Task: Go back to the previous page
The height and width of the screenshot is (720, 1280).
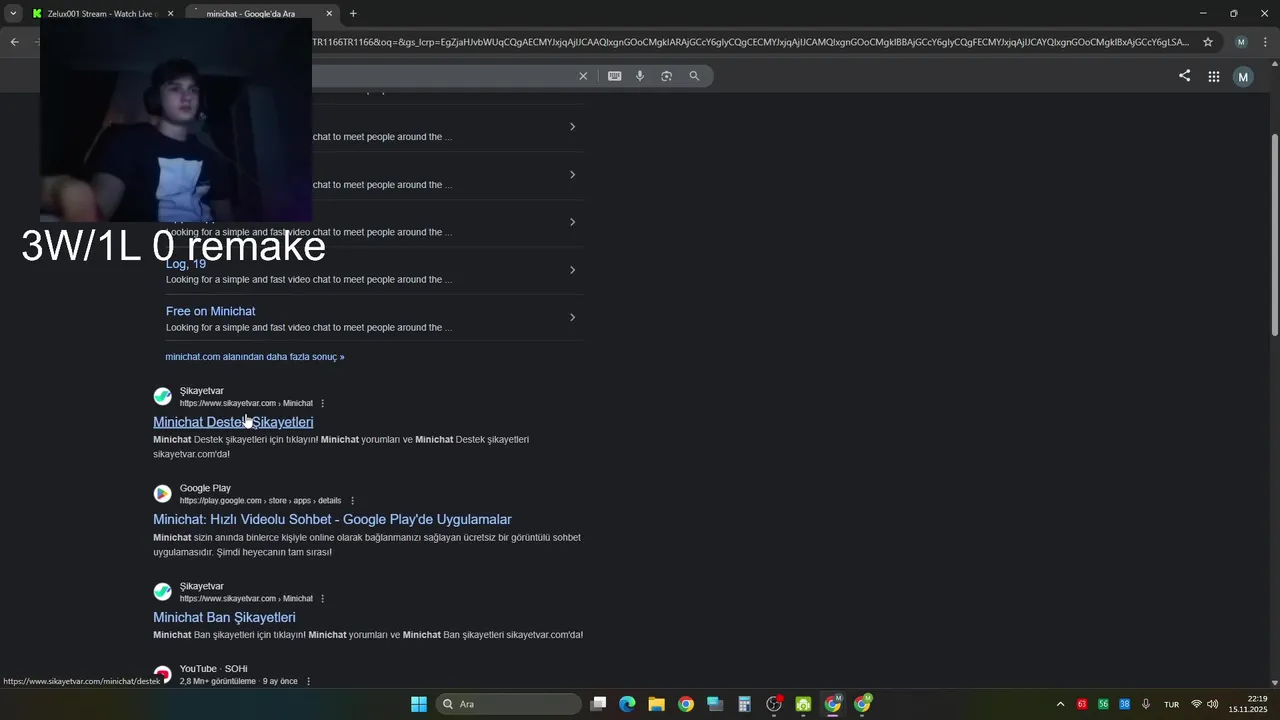Action: pyautogui.click(x=14, y=42)
